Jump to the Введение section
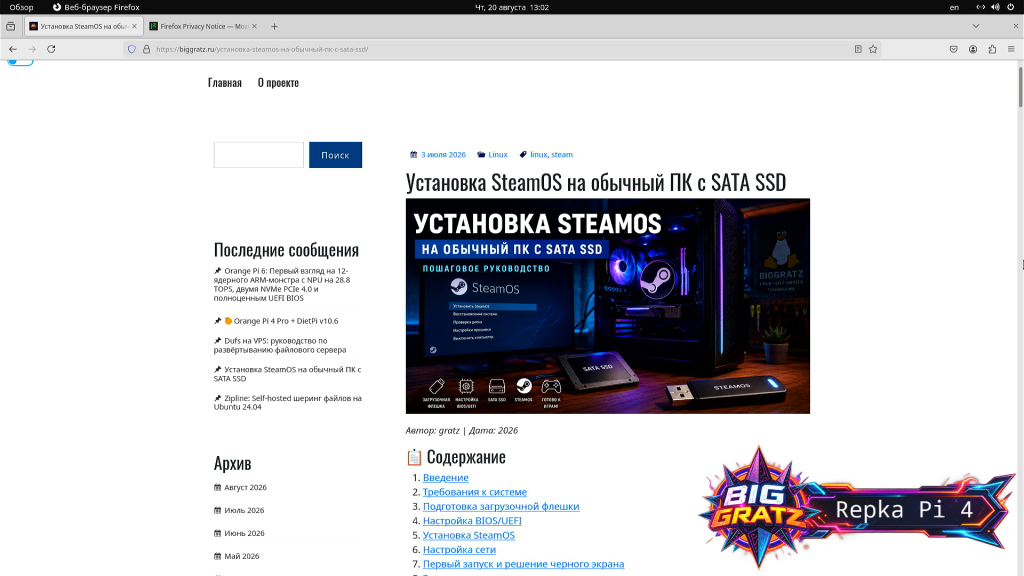1024x576 pixels. [445, 477]
